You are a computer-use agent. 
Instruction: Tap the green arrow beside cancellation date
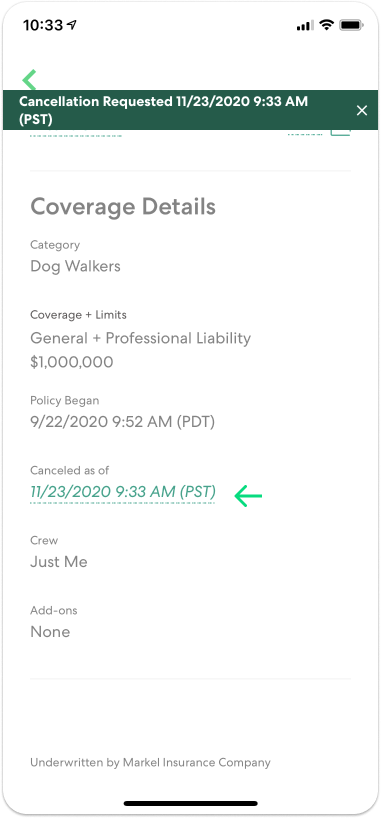pyautogui.click(x=248, y=496)
